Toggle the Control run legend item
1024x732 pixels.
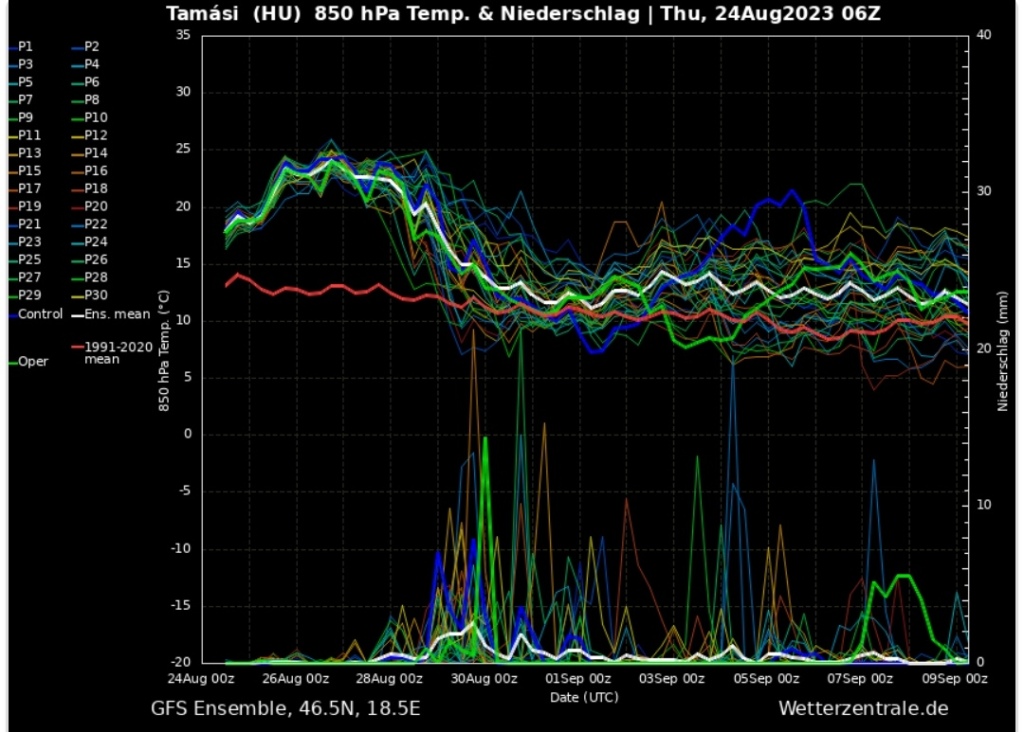[x=40, y=314]
